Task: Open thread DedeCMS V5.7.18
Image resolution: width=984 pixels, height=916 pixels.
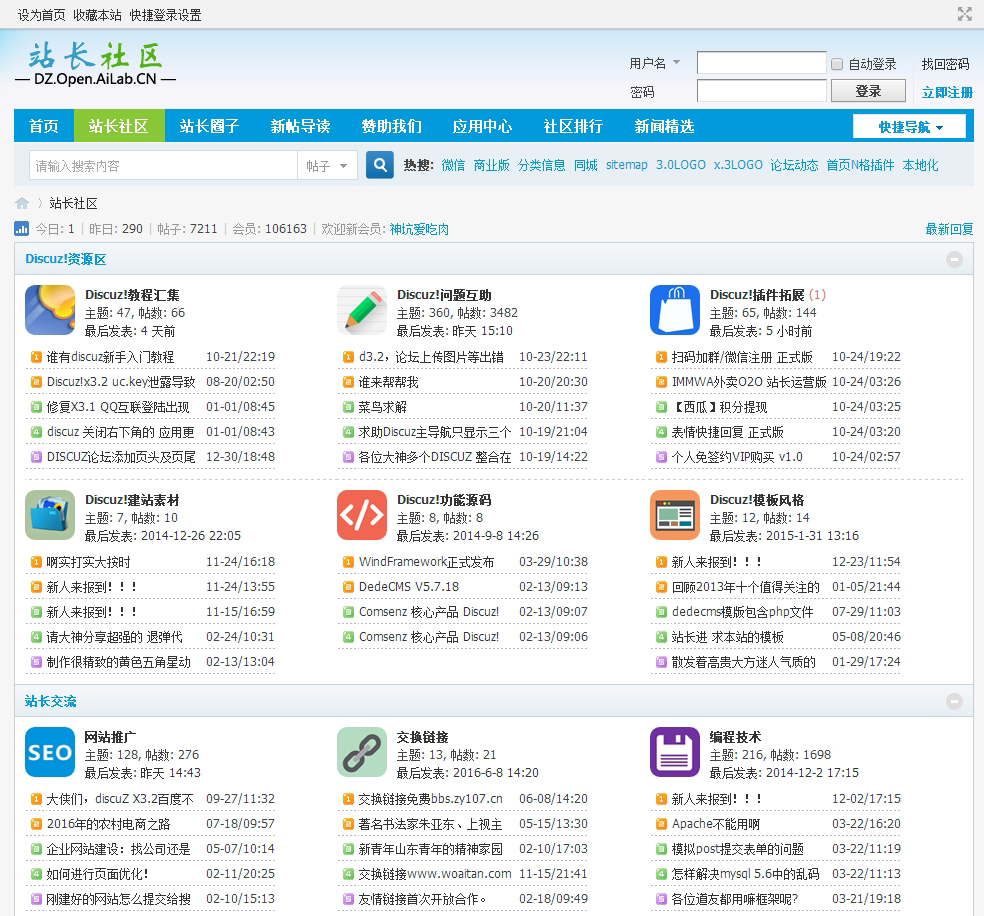Action: tap(409, 587)
